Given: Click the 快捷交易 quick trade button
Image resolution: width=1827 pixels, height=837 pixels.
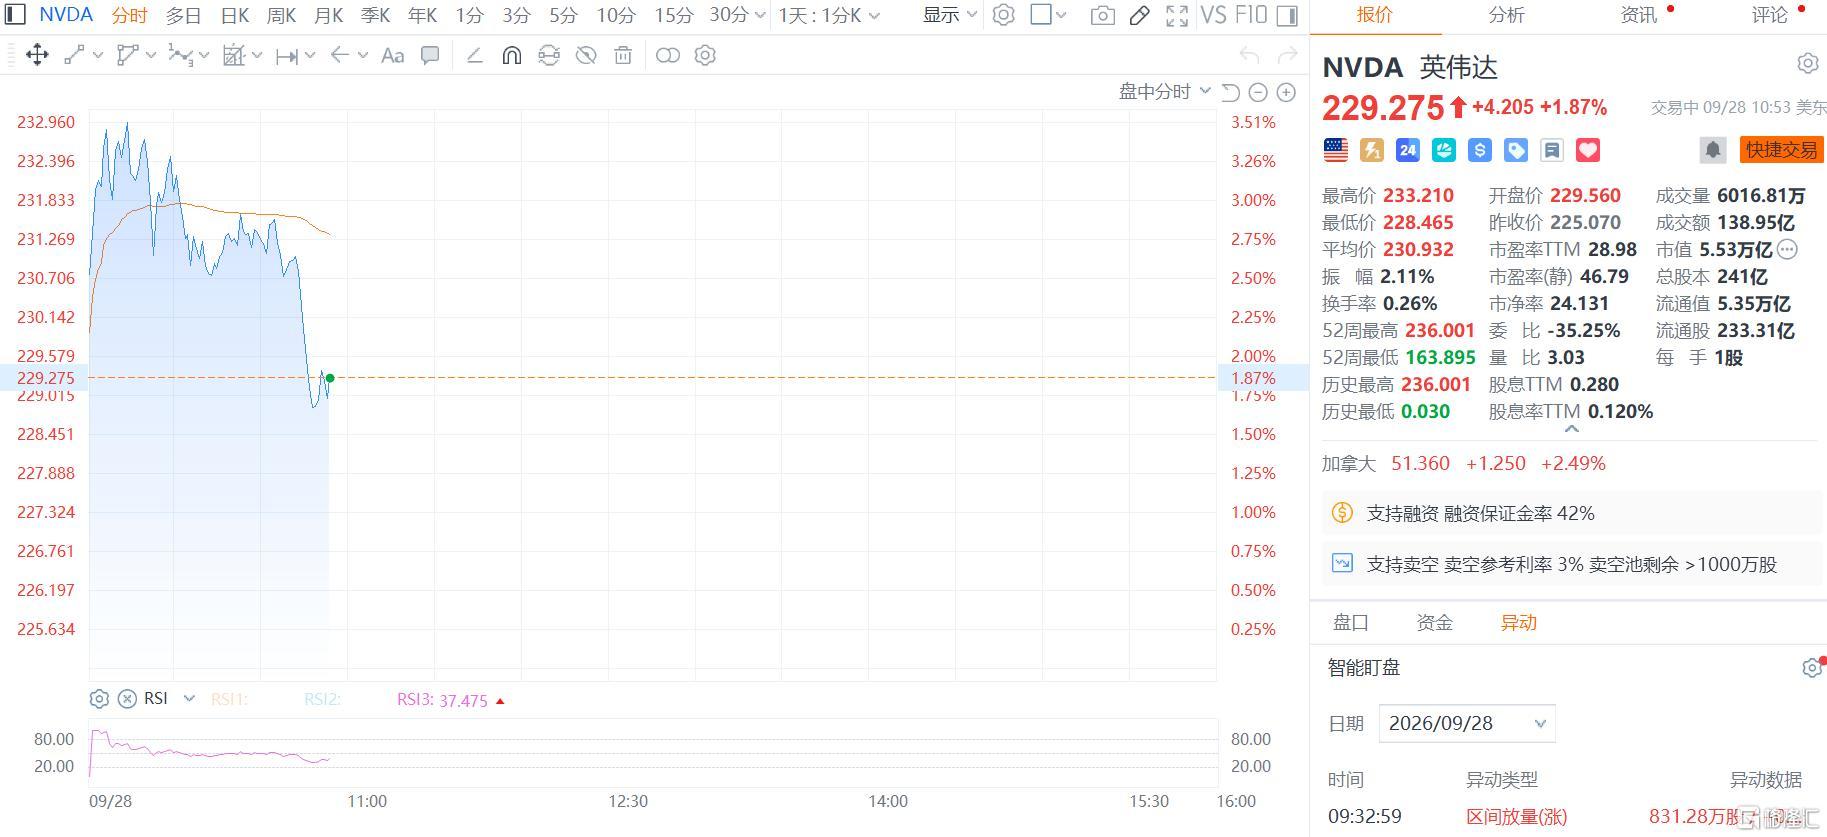Looking at the screenshot, I should click(1781, 150).
